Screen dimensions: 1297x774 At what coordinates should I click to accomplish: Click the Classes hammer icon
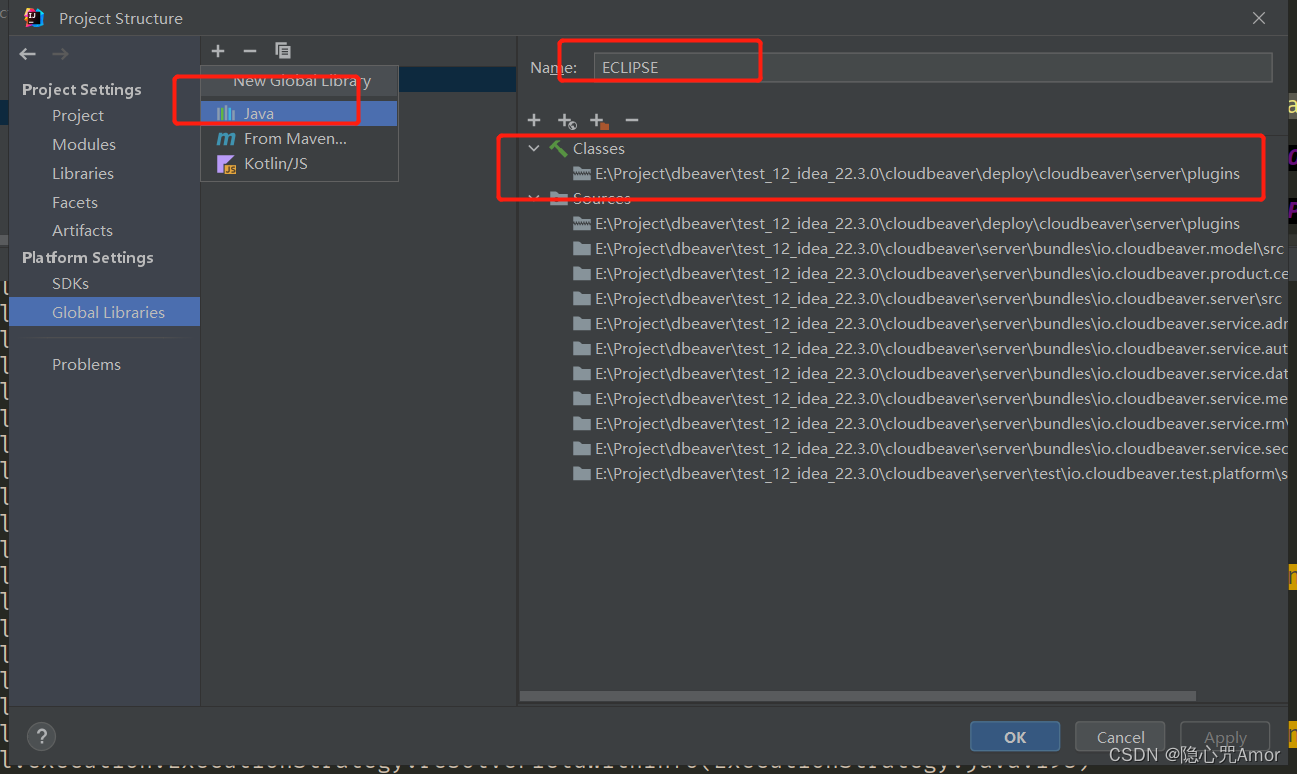tap(558, 148)
